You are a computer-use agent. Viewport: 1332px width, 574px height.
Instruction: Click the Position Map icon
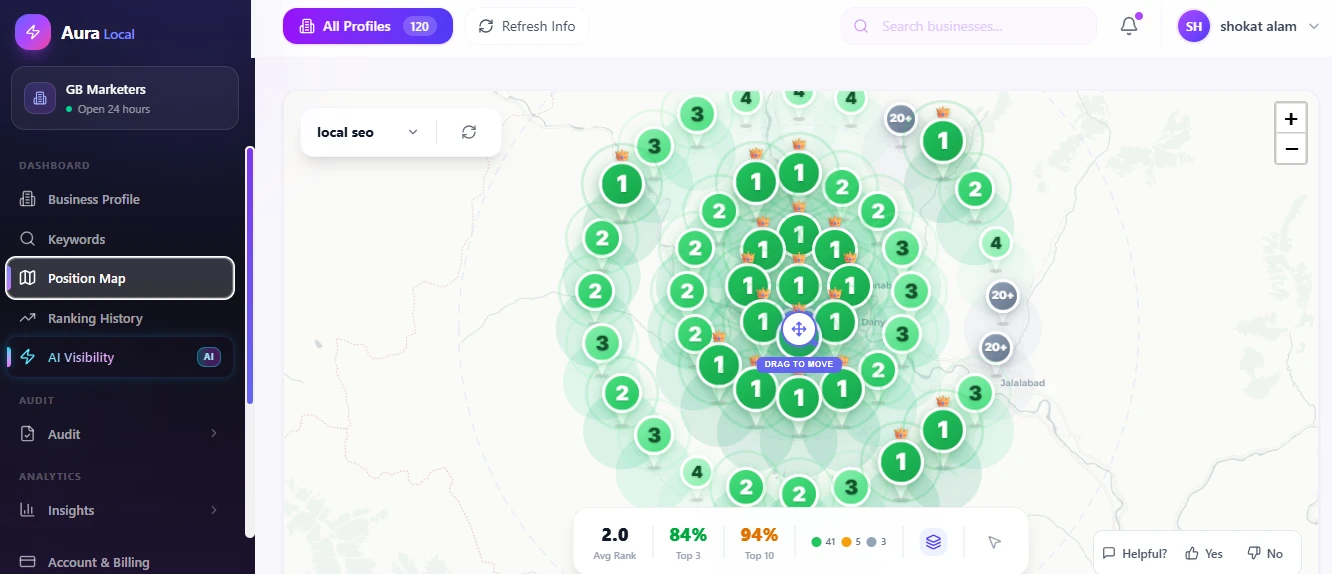28,278
